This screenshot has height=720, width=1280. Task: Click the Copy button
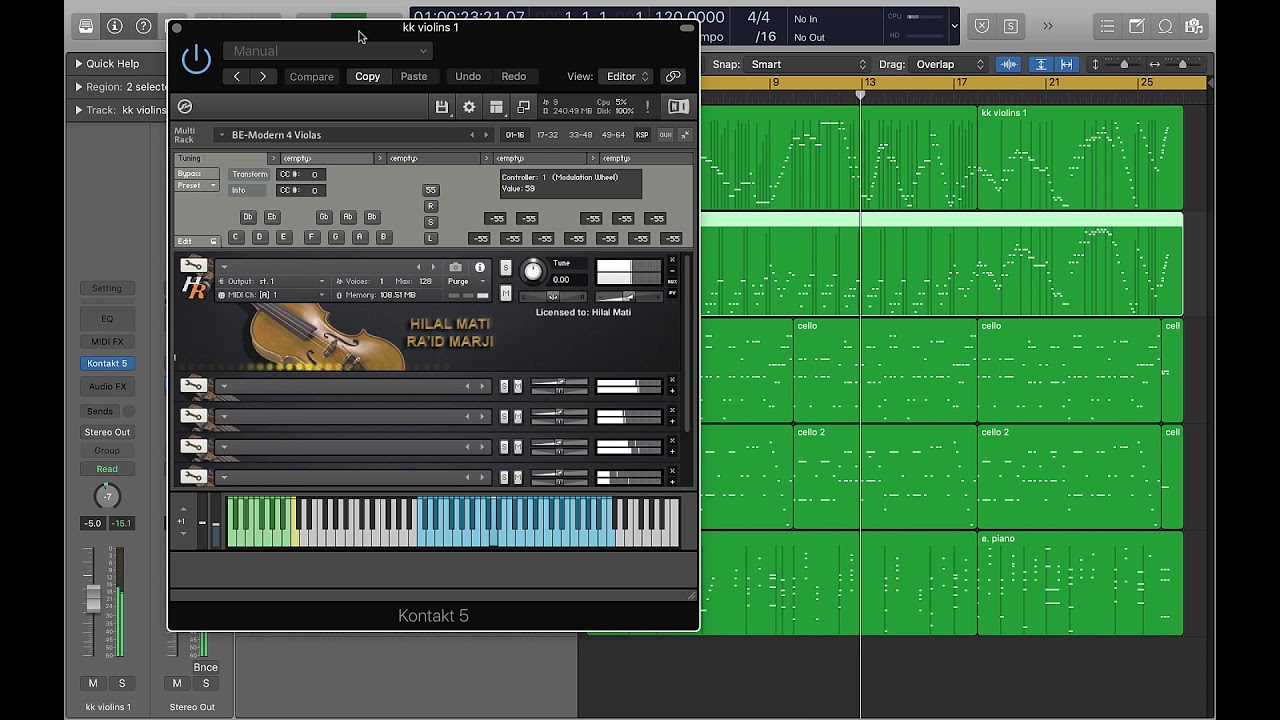coord(367,76)
